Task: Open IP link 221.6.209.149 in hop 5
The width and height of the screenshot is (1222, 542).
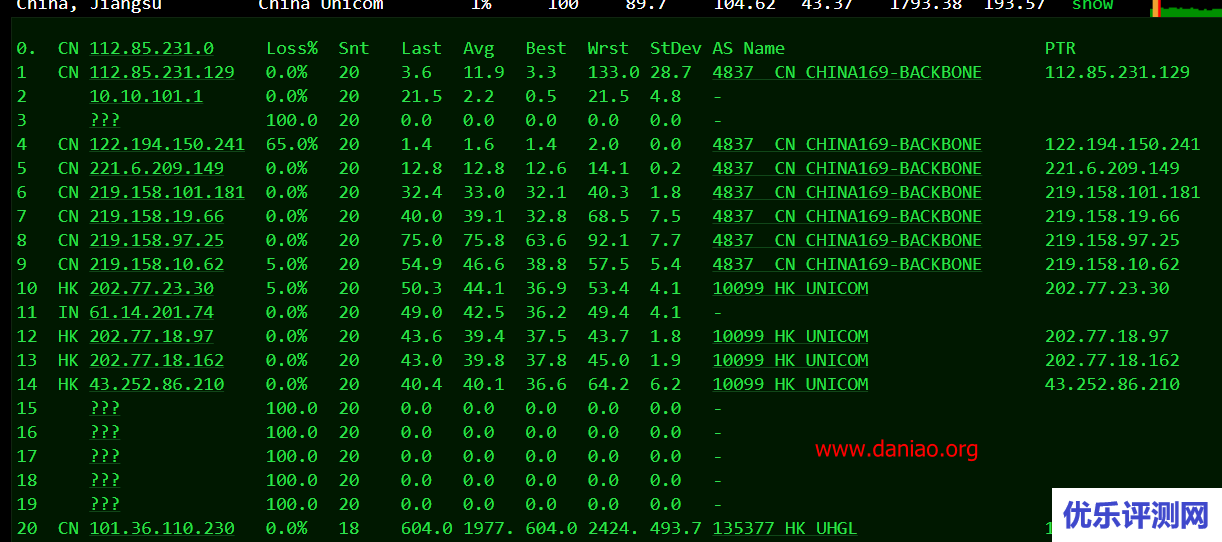Action: click(x=157, y=168)
